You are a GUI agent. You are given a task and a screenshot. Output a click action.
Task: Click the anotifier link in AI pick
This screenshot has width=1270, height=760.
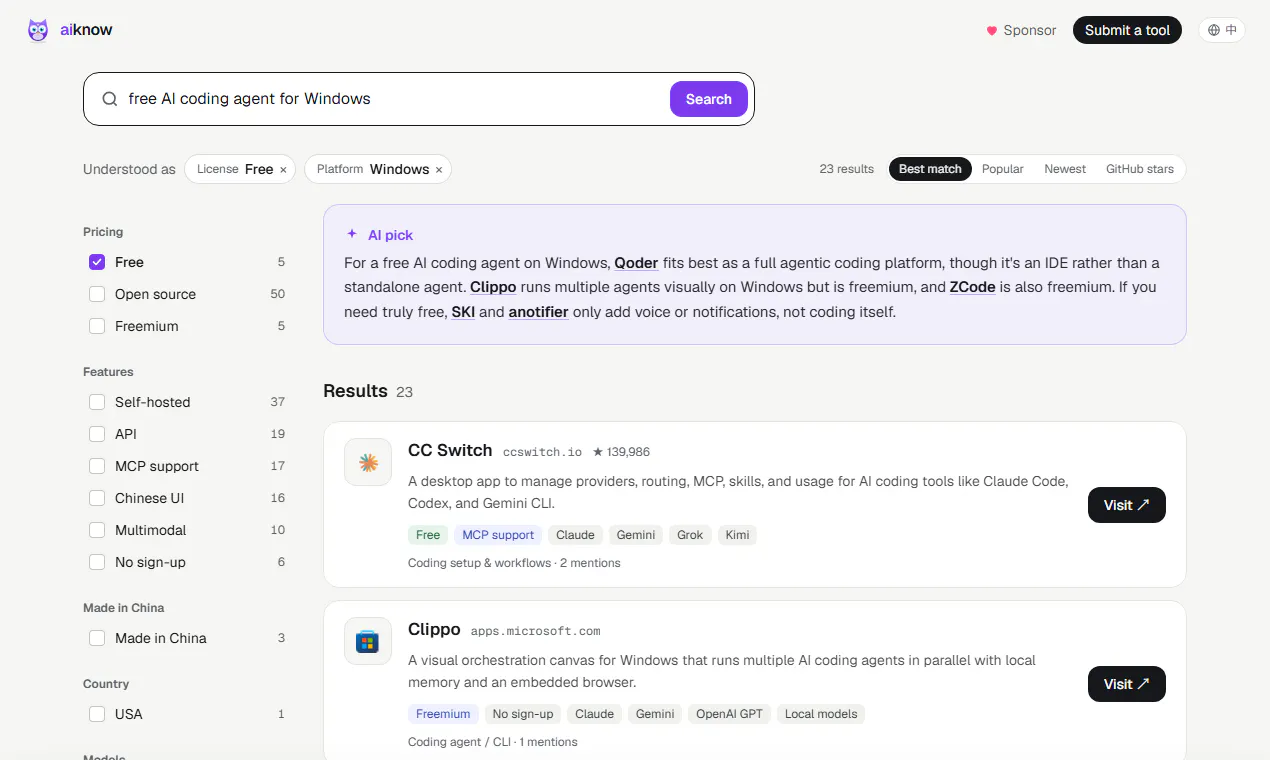538,312
